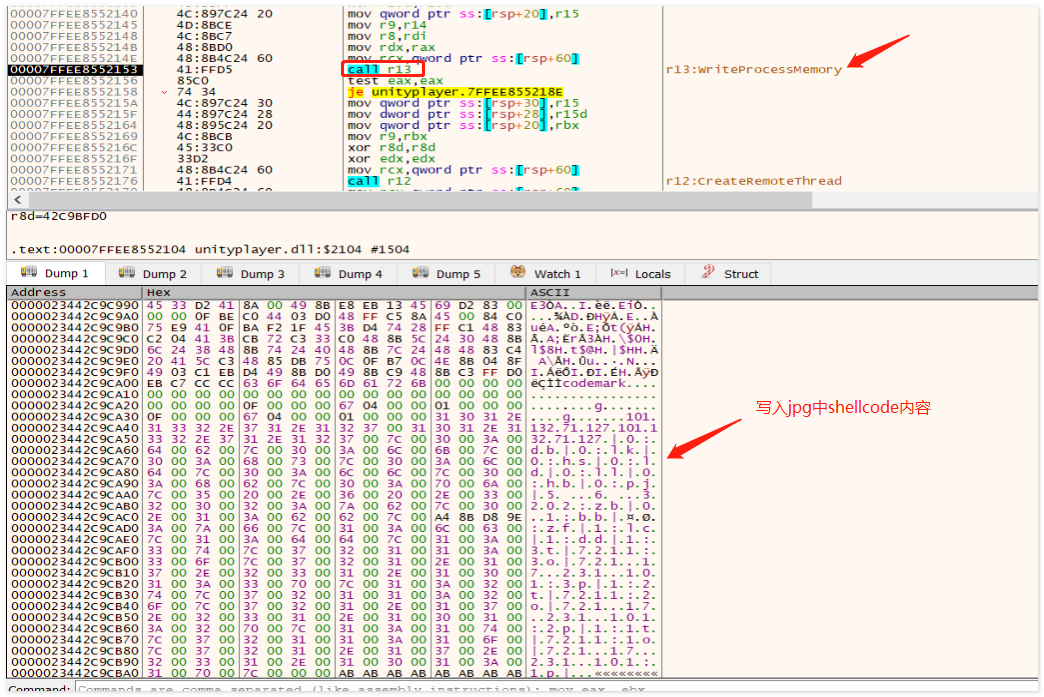
Task: Select highlighted address 00007FFEE8552153
Action: pos(74,69)
